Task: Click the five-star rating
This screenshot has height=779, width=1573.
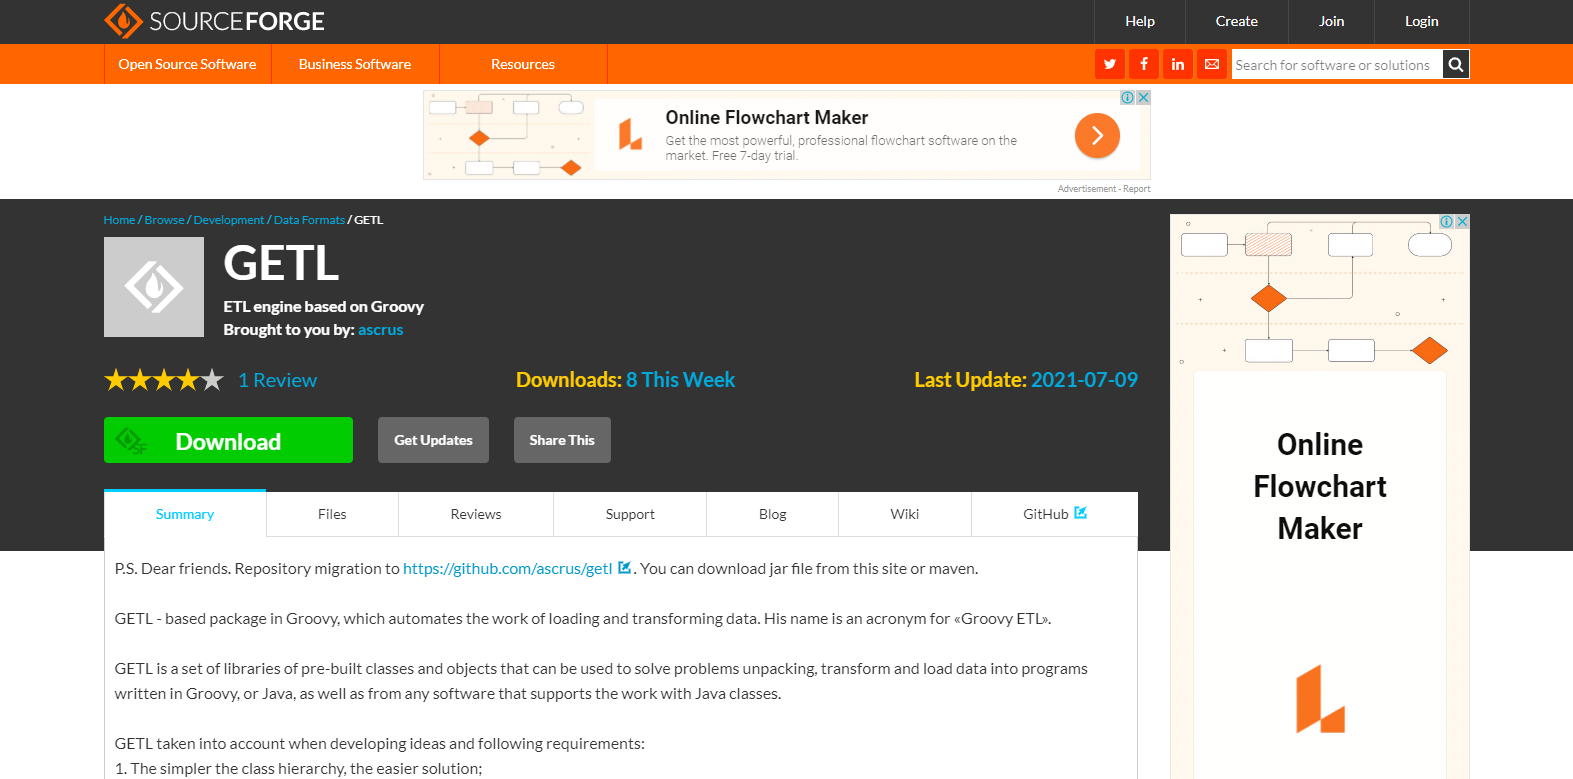Action: click(164, 380)
